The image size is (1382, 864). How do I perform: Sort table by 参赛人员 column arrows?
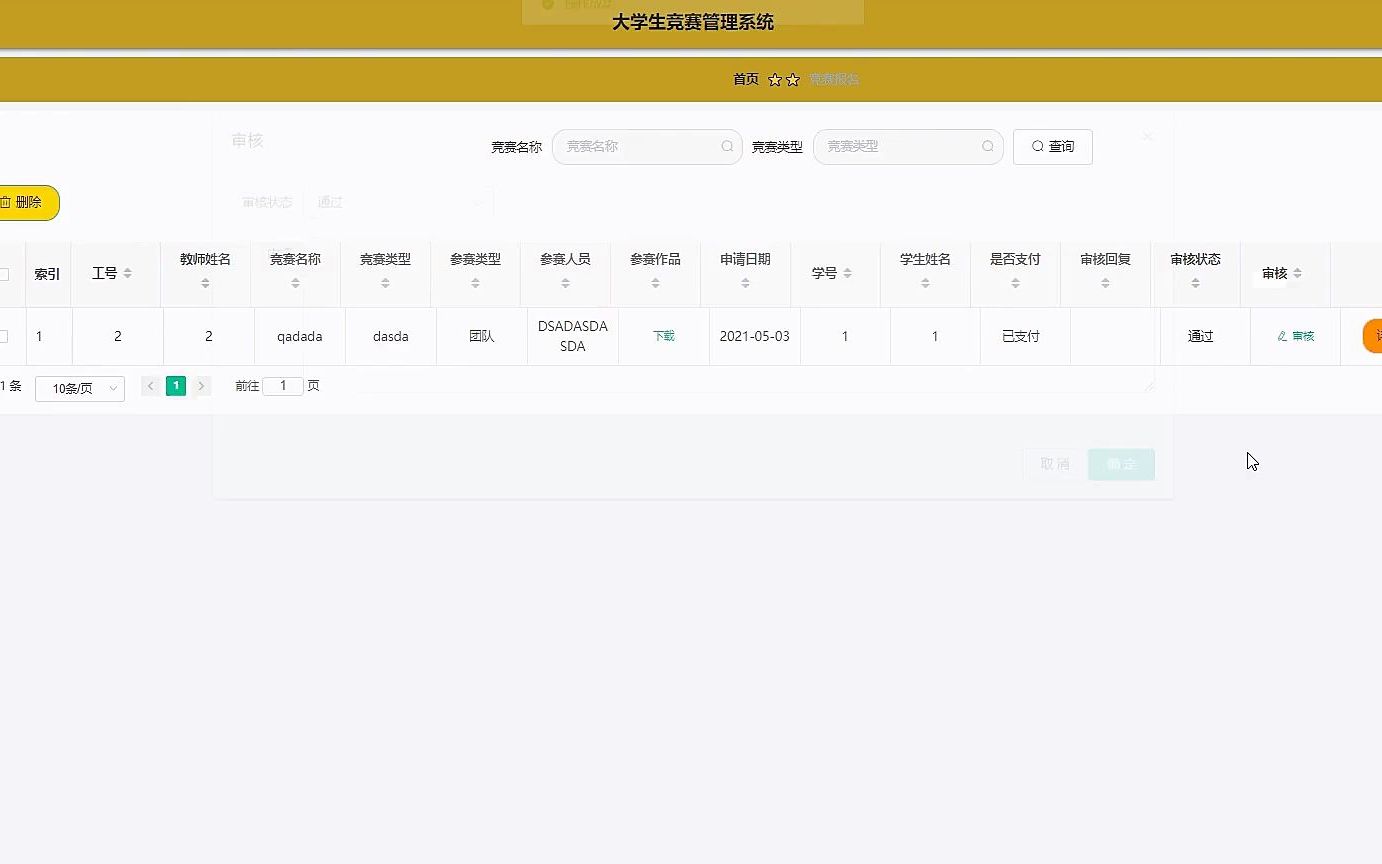[565, 283]
